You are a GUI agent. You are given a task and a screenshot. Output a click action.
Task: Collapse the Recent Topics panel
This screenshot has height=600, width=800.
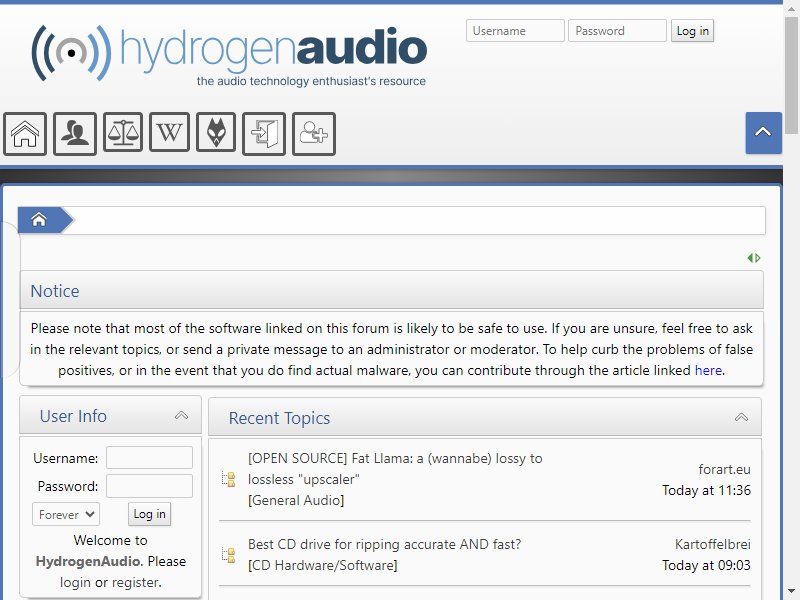click(741, 417)
